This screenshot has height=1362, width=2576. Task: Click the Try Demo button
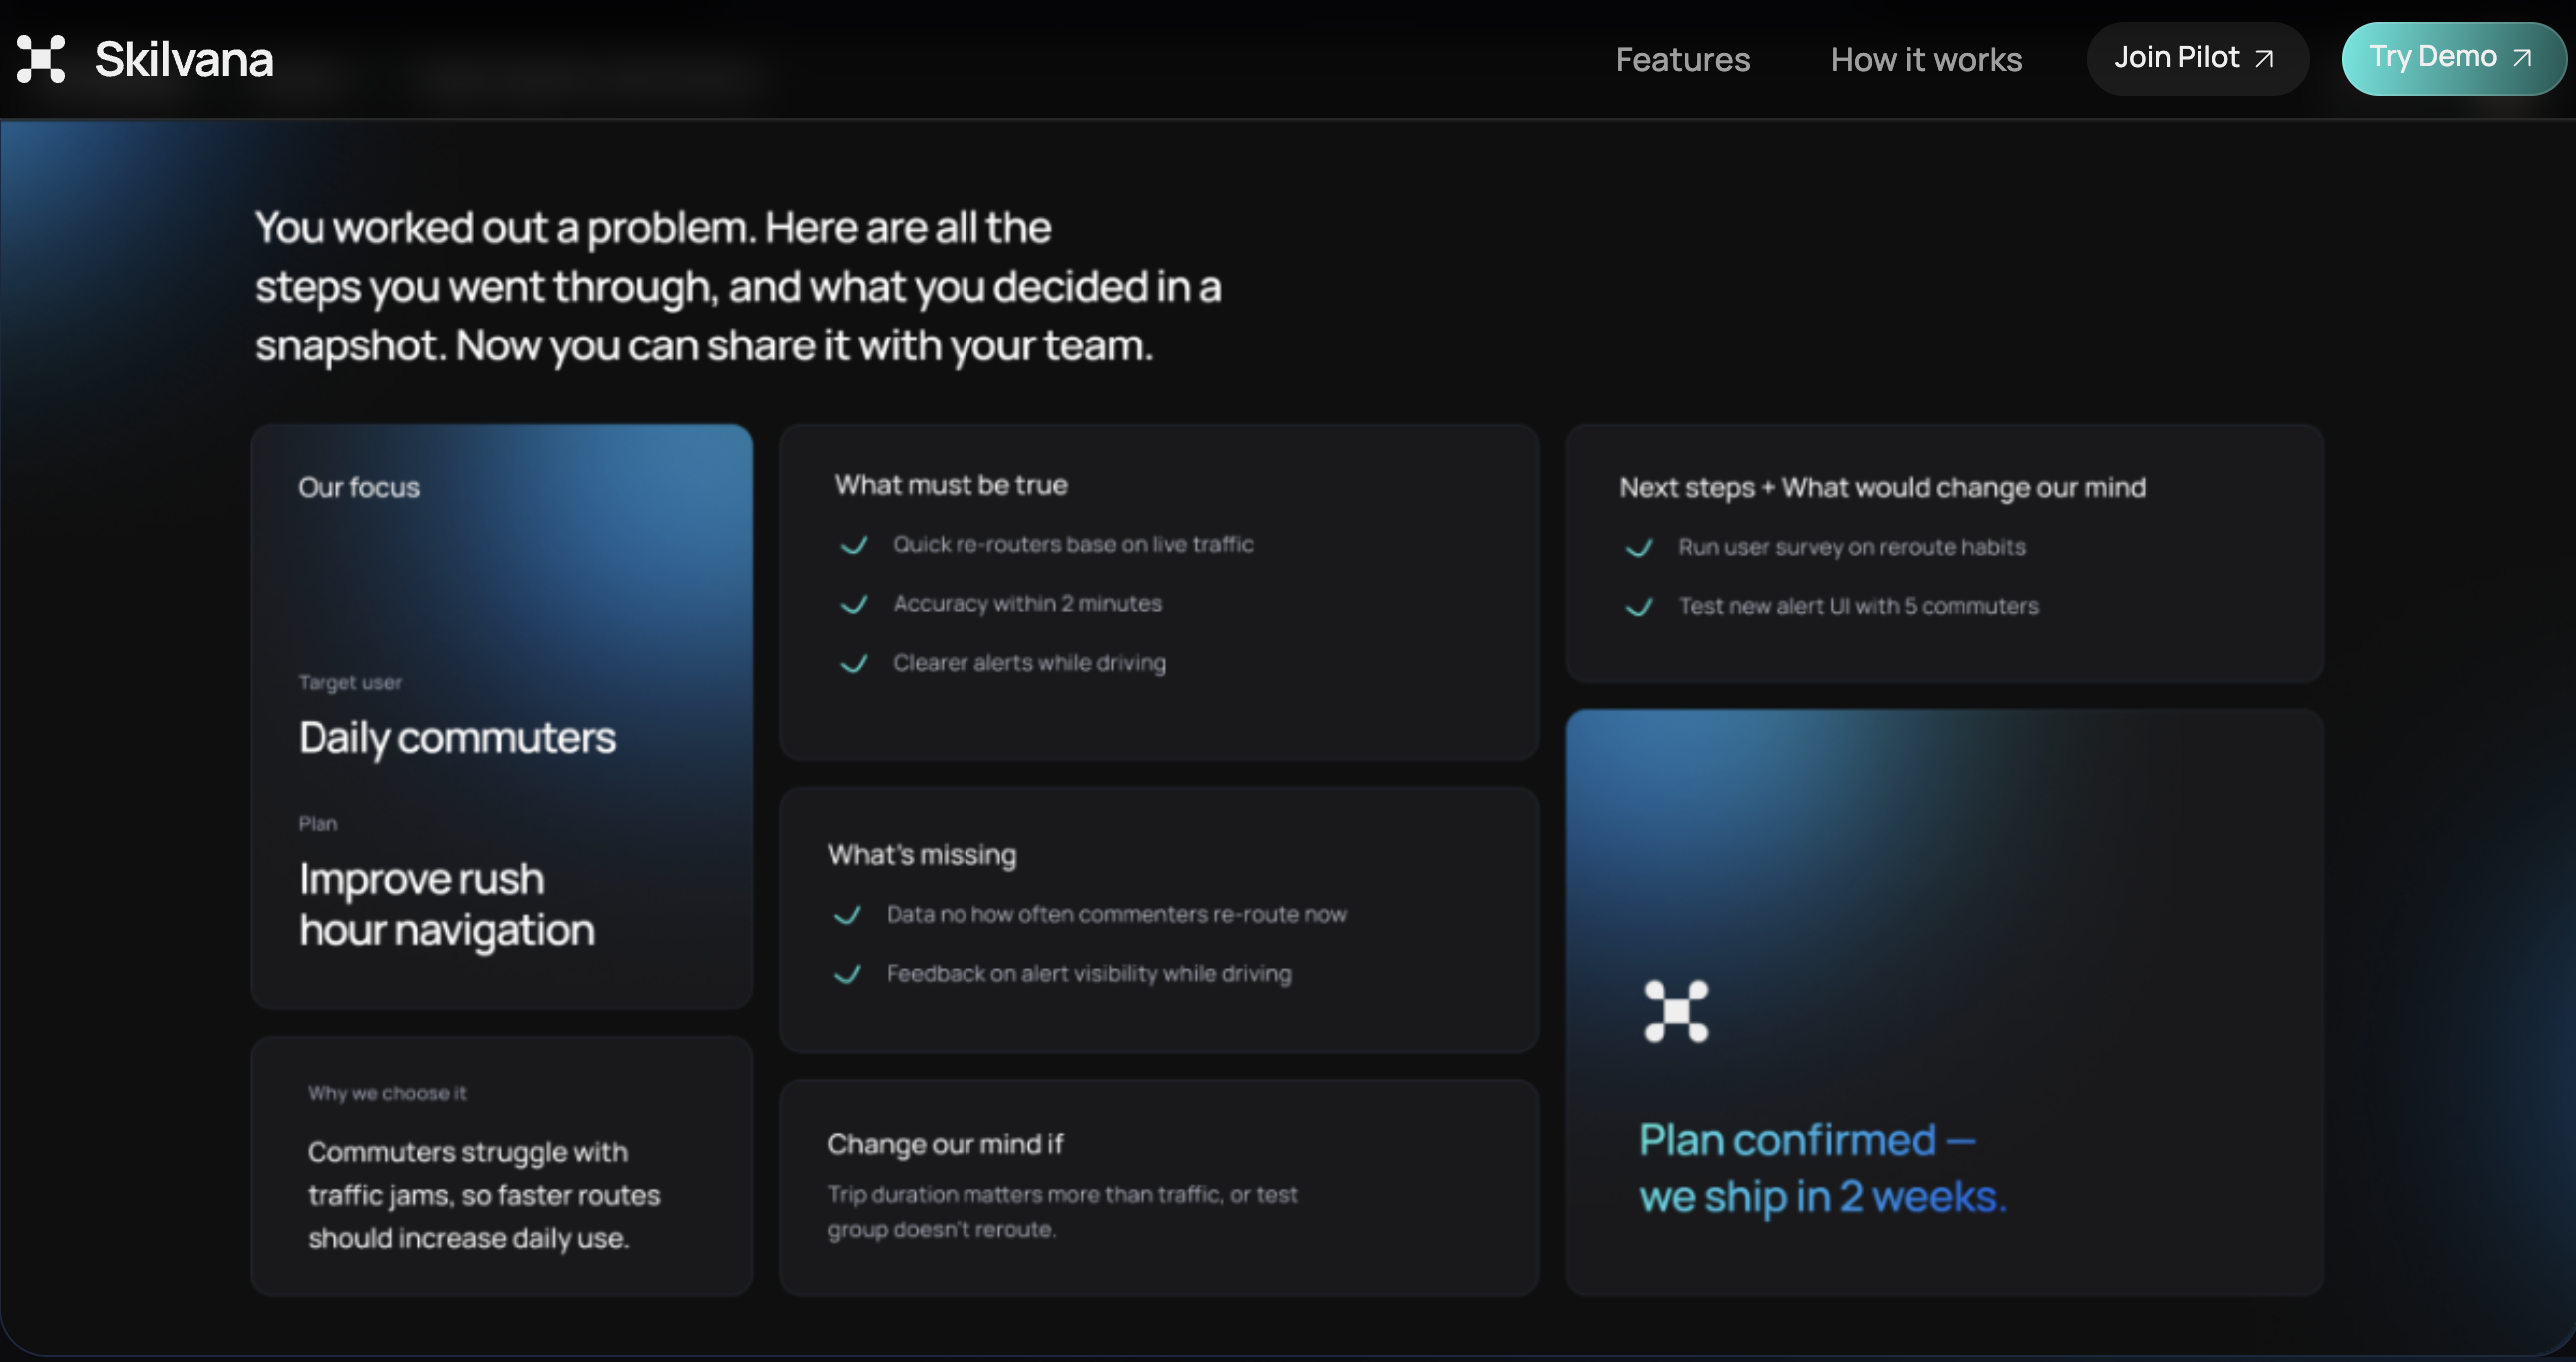tap(2452, 57)
